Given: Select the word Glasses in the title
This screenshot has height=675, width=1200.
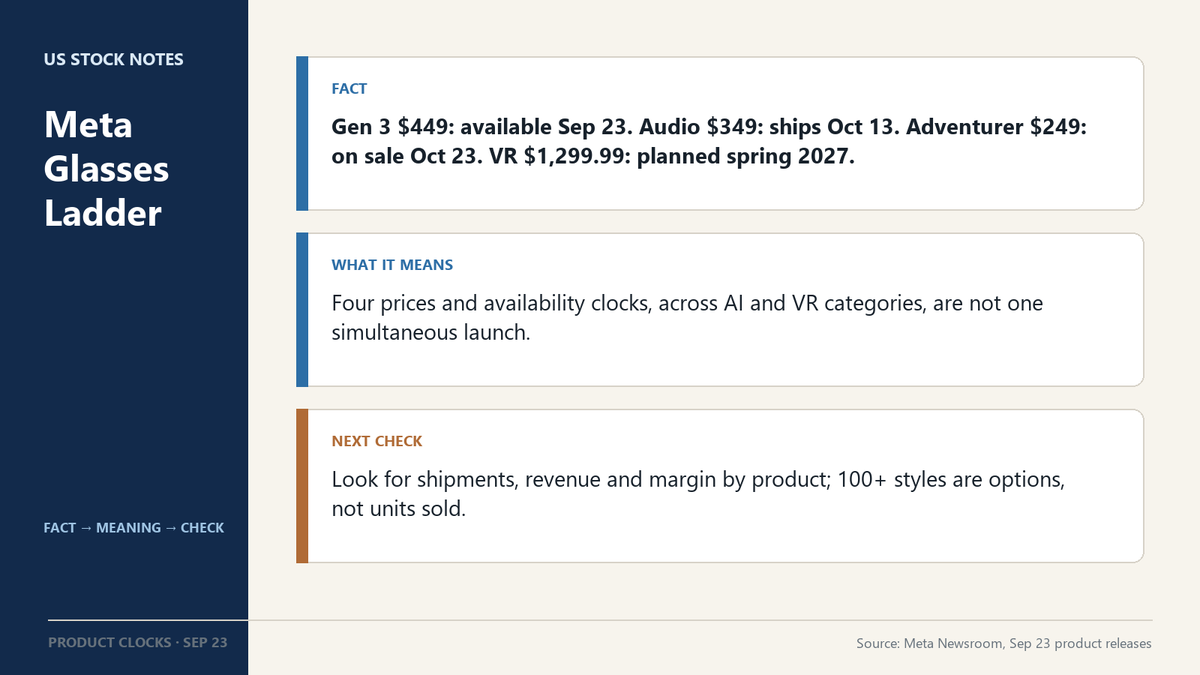Looking at the screenshot, I should click(x=106, y=169).
